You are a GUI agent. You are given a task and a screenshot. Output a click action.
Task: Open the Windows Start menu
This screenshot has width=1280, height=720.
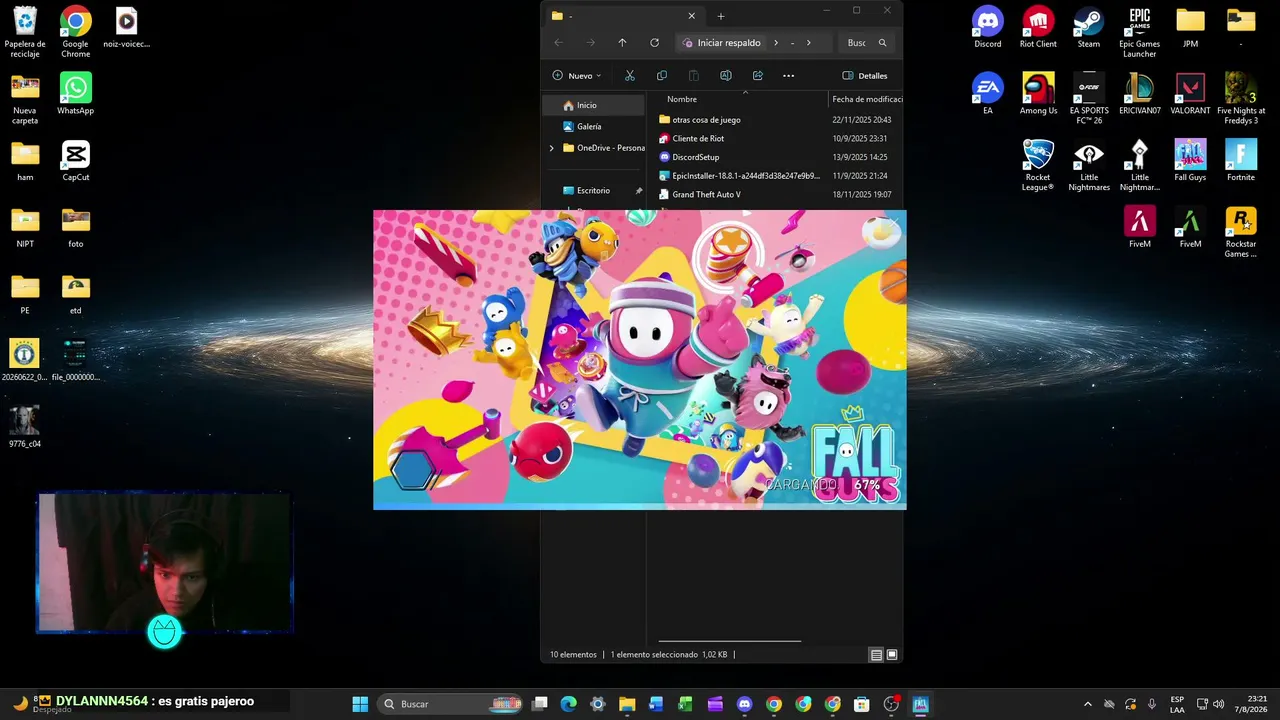pyautogui.click(x=360, y=704)
